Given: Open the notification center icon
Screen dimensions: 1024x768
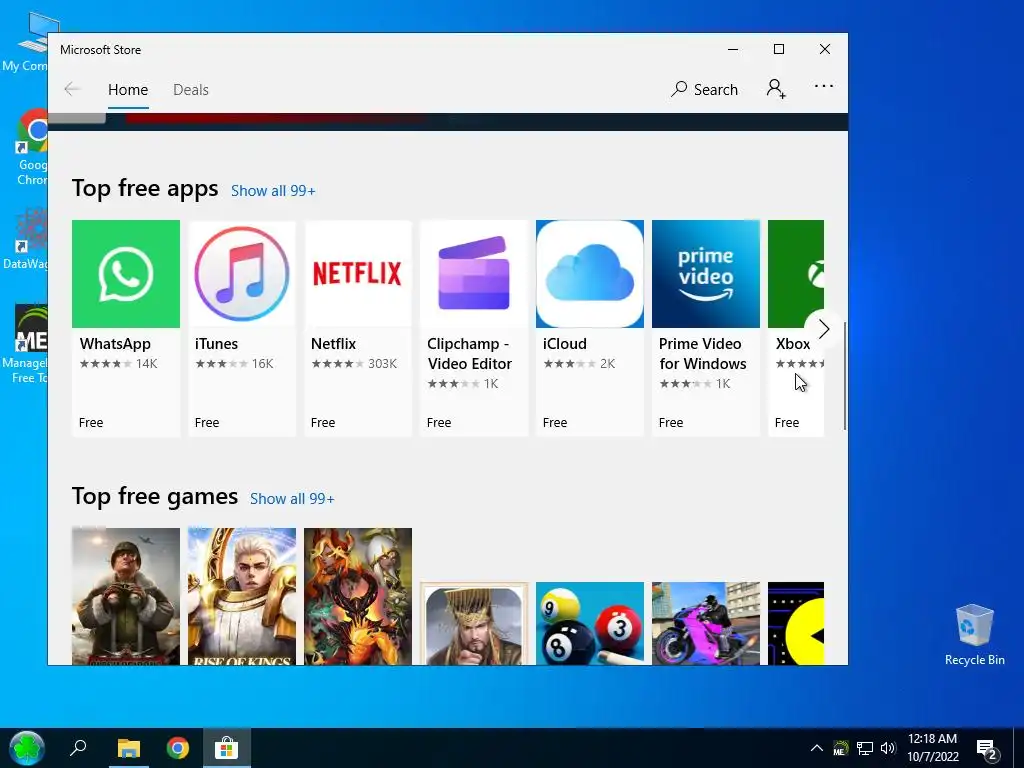Looking at the screenshot, I should 987,750.
